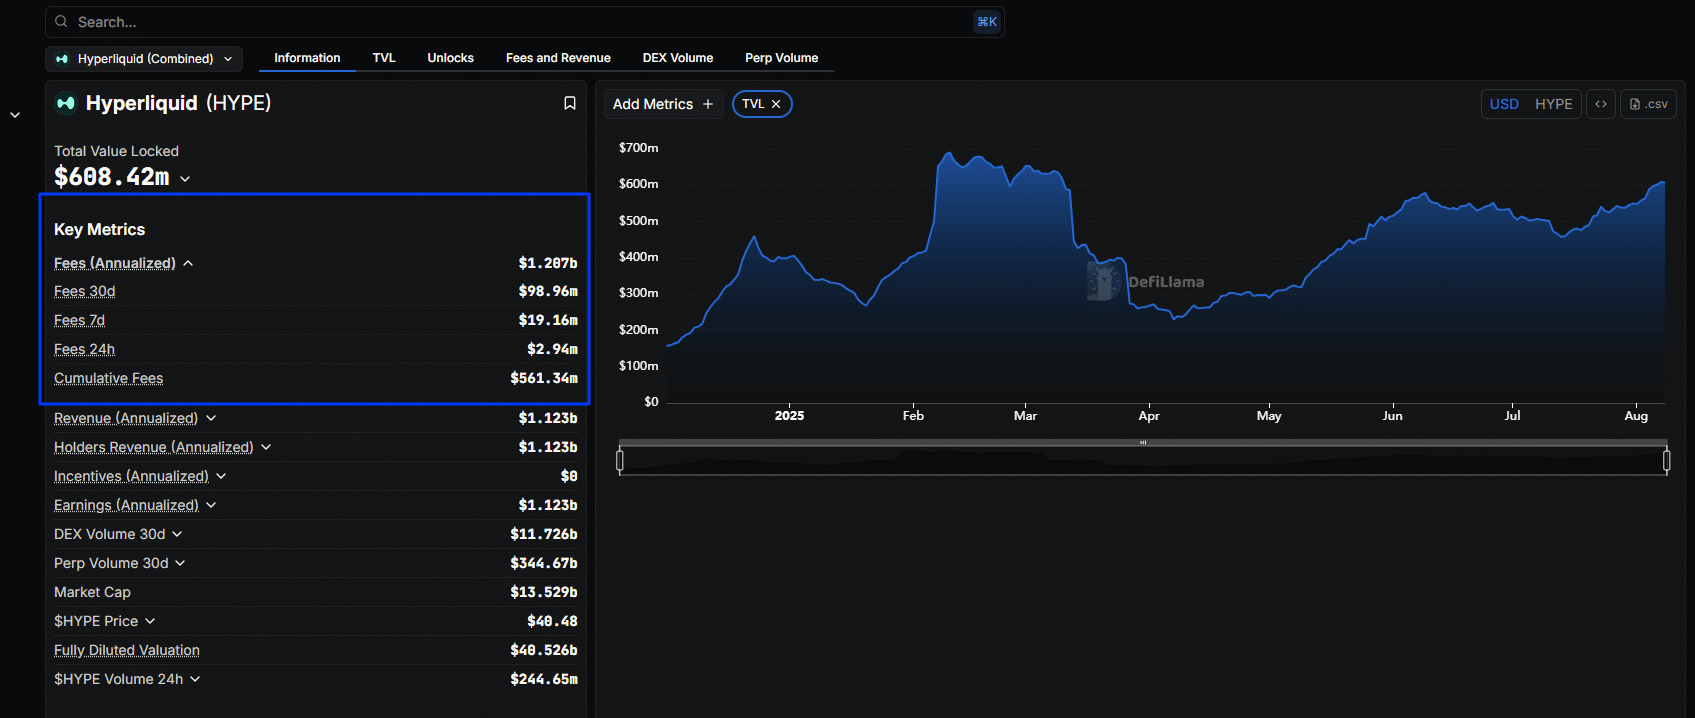Screen dimensions: 1695x718
Task: Expand Holders Revenue (Annualized) row
Action: [266, 447]
